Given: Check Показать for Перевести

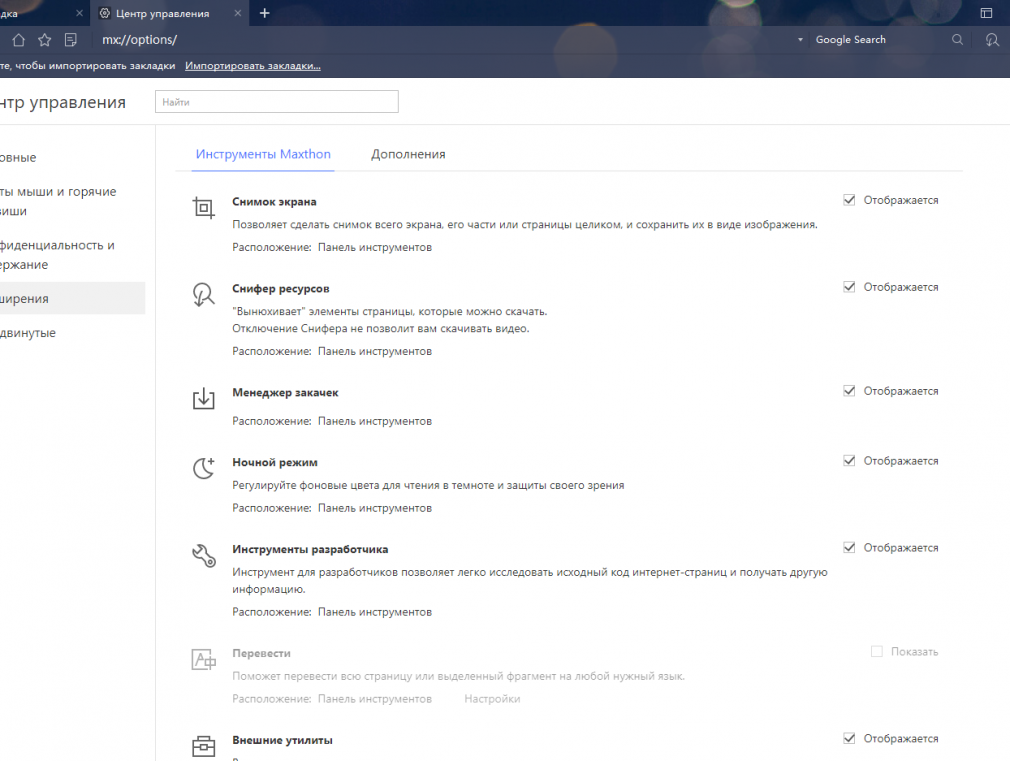Looking at the screenshot, I should 877,651.
